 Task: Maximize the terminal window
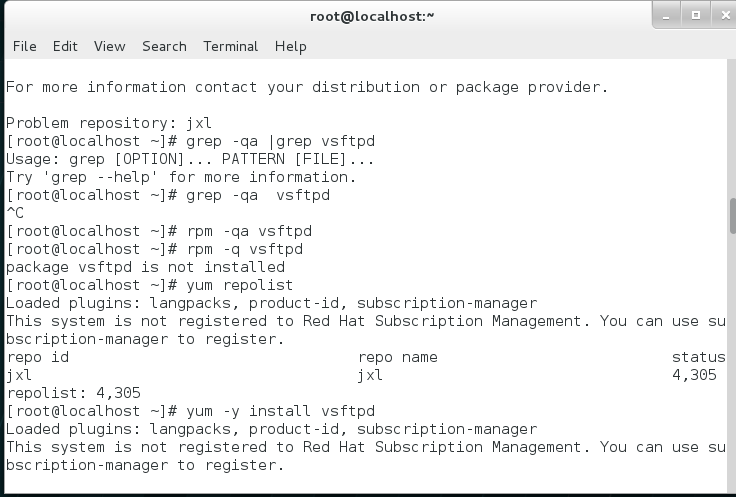[694, 14]
